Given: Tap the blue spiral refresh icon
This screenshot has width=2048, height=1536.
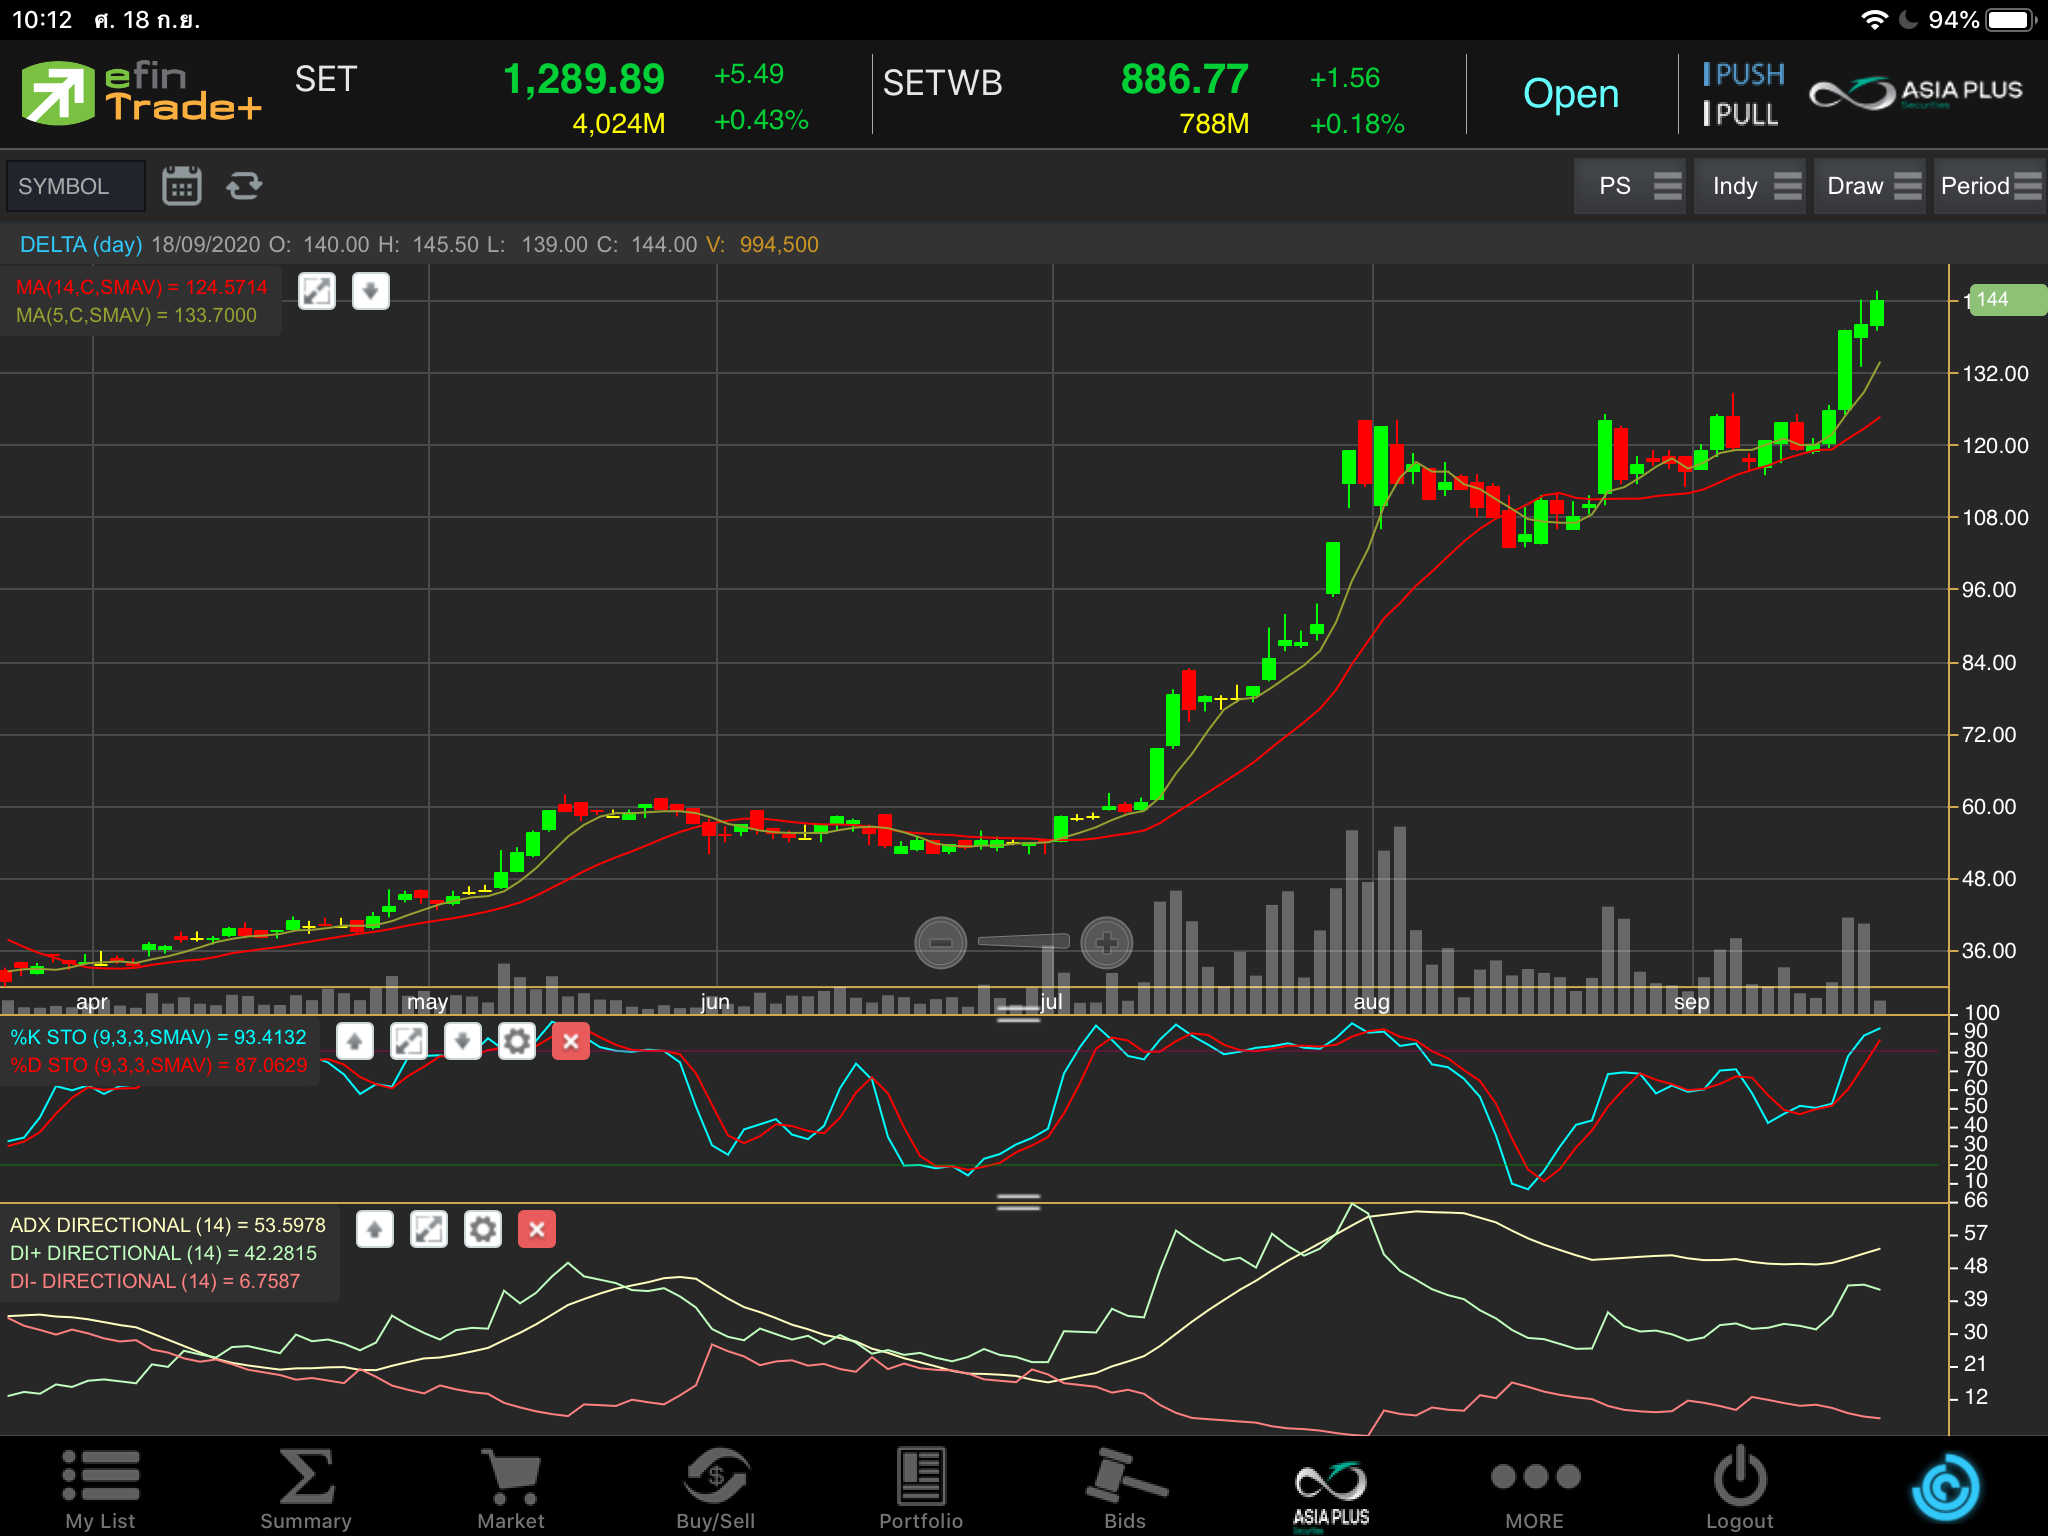Looking at the screenshot, I should tap(1944, 1488).
